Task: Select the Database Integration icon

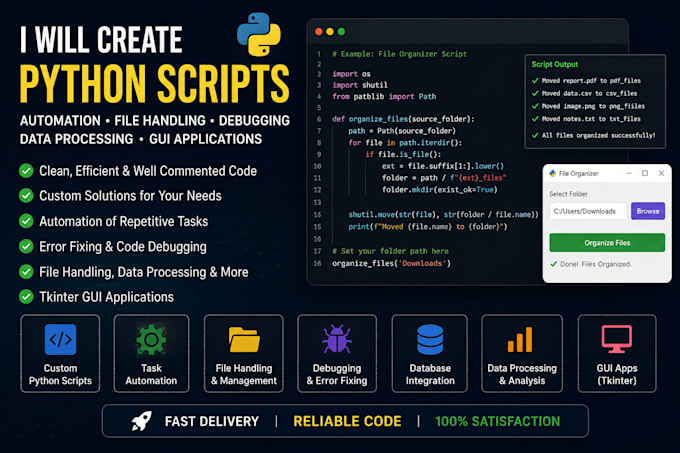Action: [430, 339]
